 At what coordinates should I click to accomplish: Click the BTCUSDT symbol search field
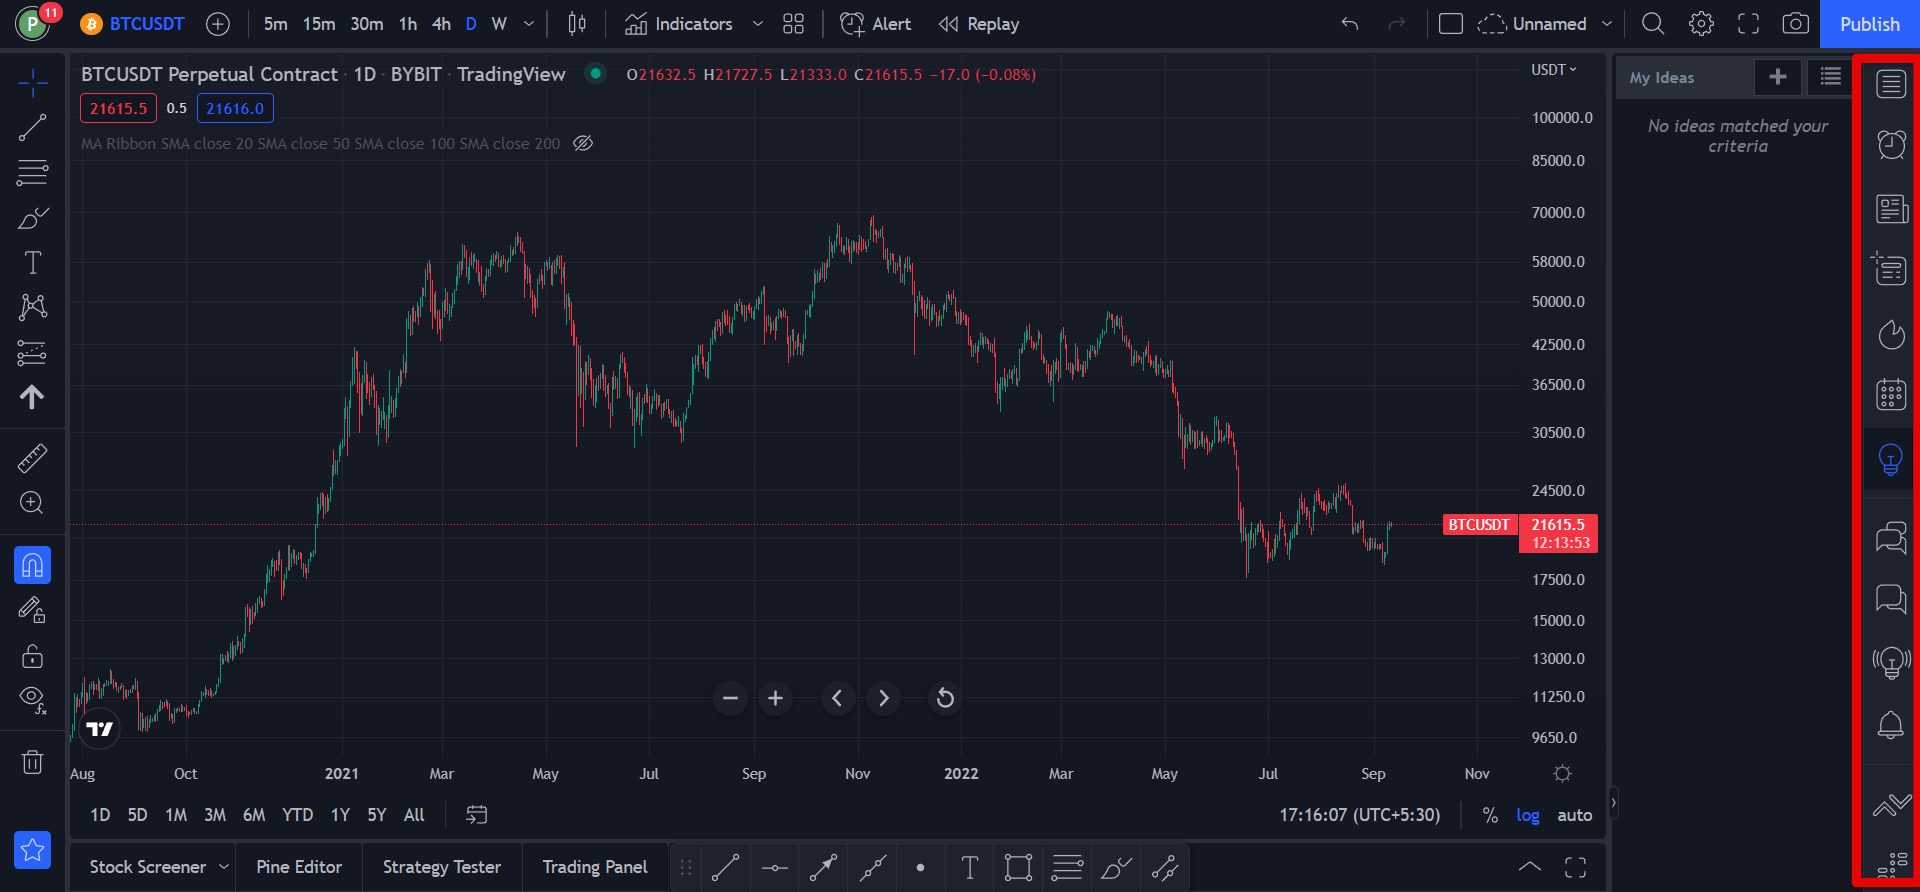(x=132, y=24)
